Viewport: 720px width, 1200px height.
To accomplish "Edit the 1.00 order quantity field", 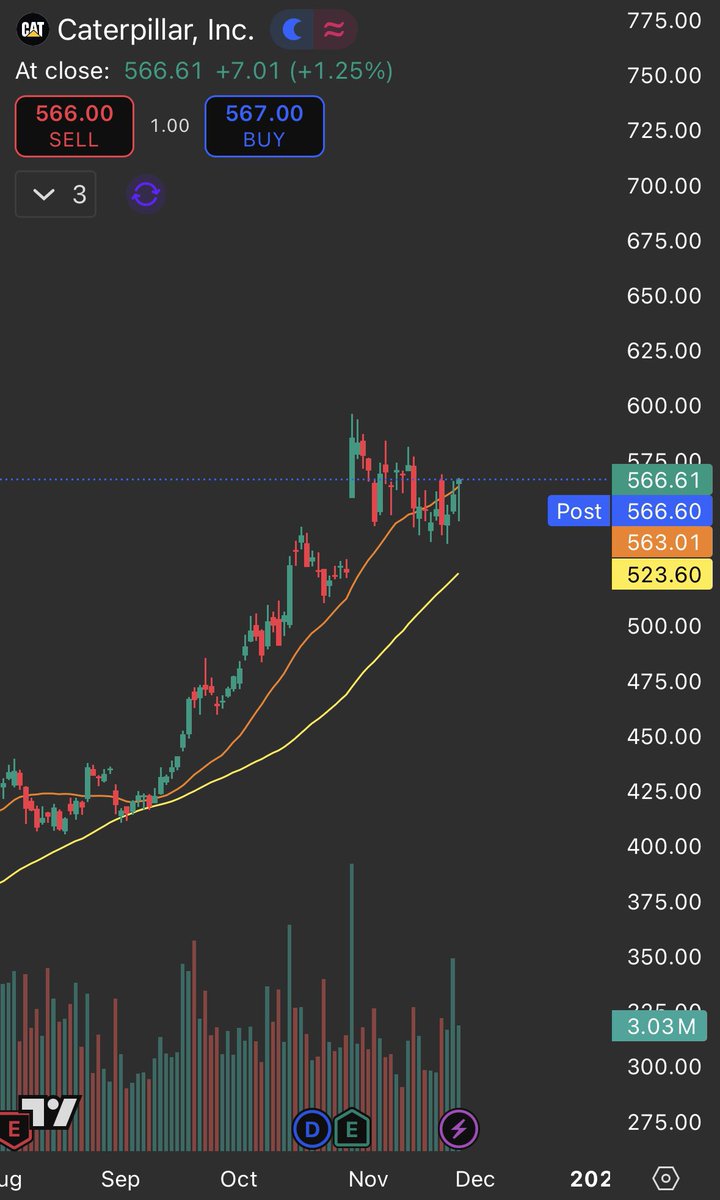I will [x=170, y=126].
